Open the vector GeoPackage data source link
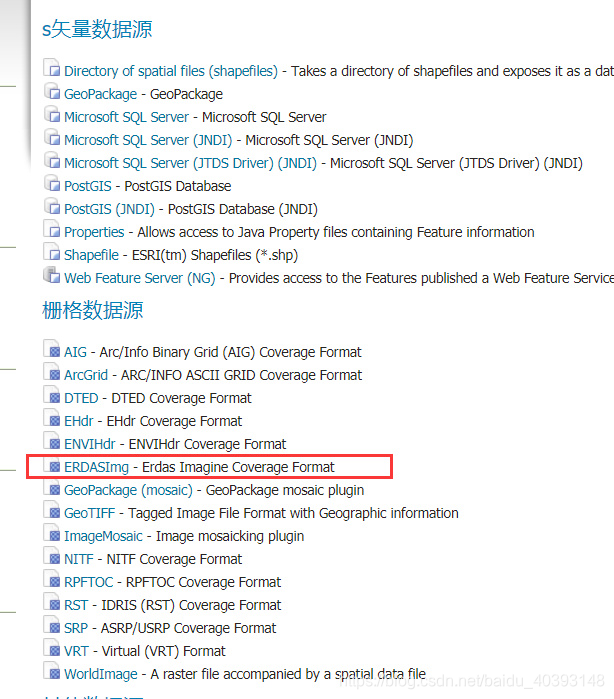This screenshot has height=699, width=614. click(100, 95)
